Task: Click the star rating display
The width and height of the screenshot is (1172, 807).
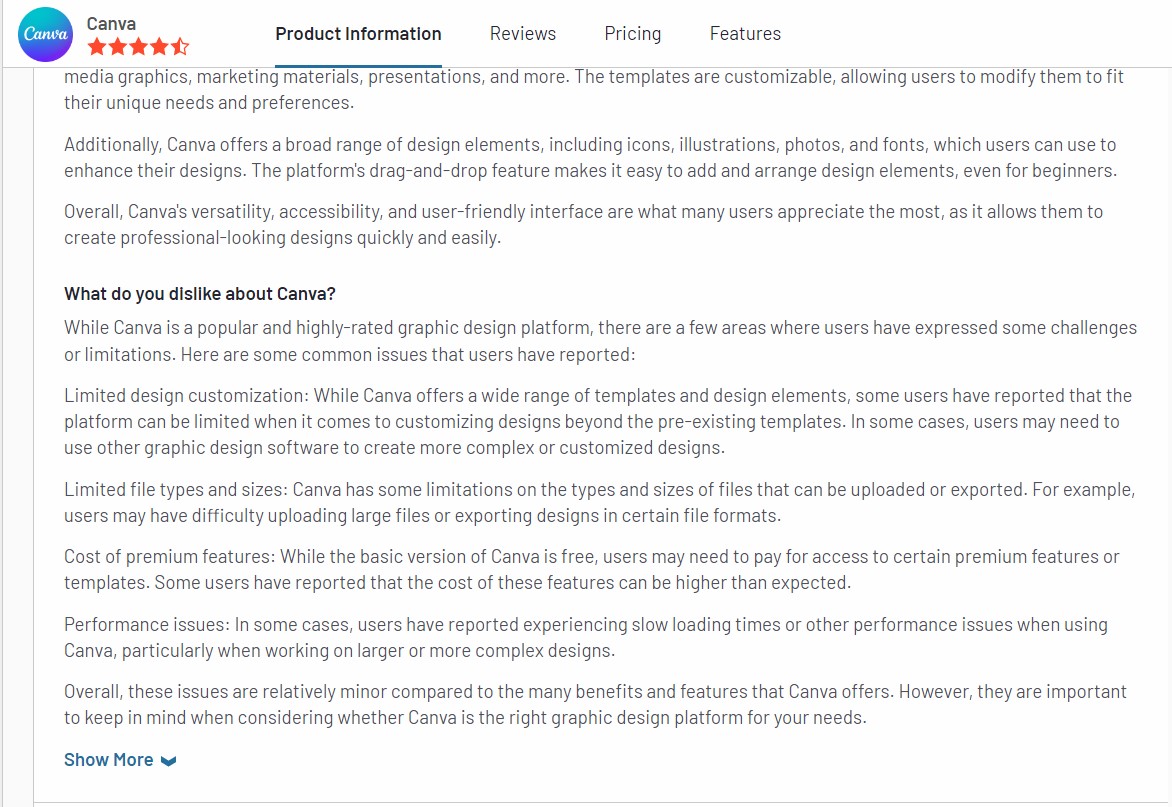Action: 138,46
